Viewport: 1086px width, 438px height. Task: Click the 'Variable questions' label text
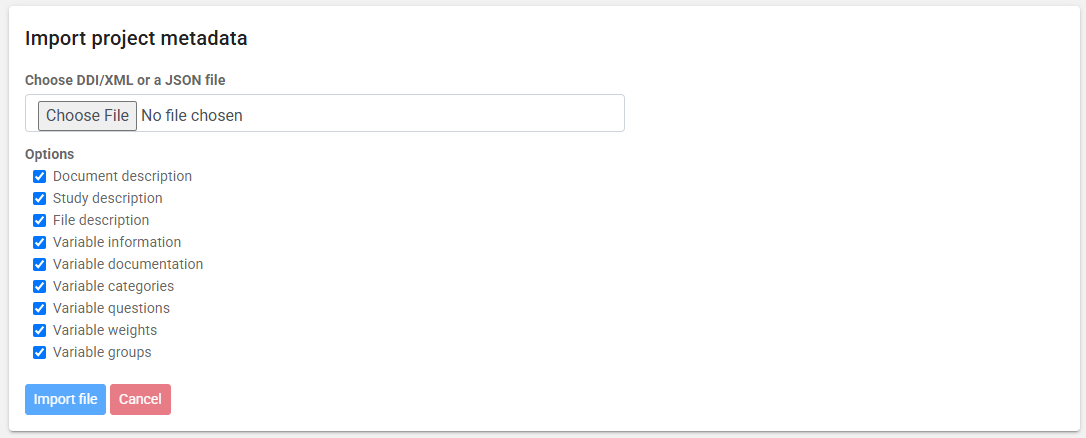[111, 308]
